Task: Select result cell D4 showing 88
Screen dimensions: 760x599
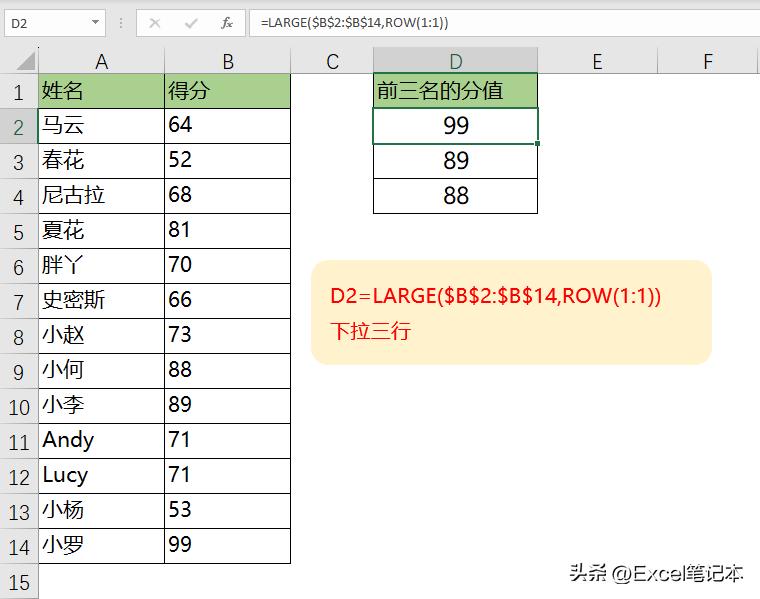Action: tap(456, 196)
